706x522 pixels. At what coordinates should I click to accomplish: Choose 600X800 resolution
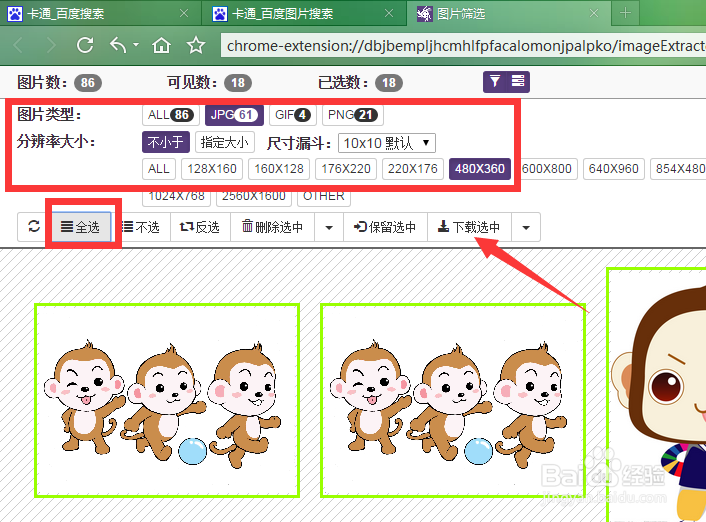pos(548,169)
